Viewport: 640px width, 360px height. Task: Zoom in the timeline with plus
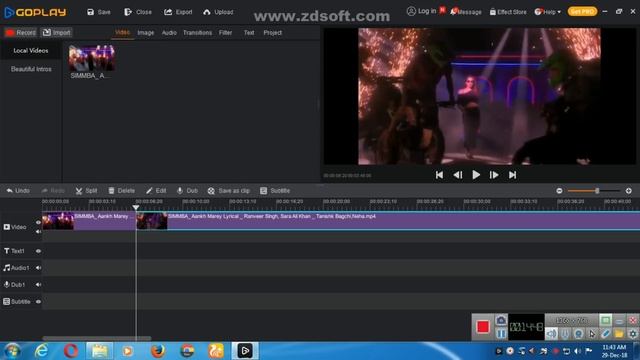point(629,191)
